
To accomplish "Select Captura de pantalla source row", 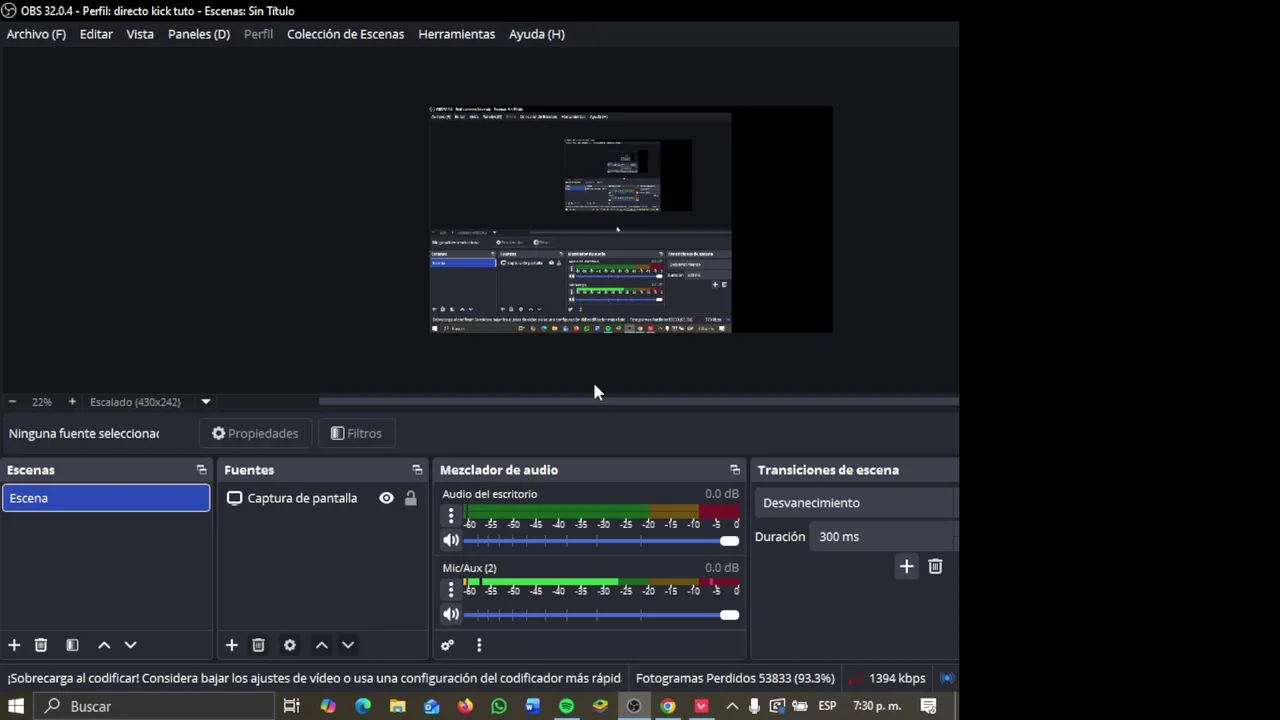I will pos(322,498).
